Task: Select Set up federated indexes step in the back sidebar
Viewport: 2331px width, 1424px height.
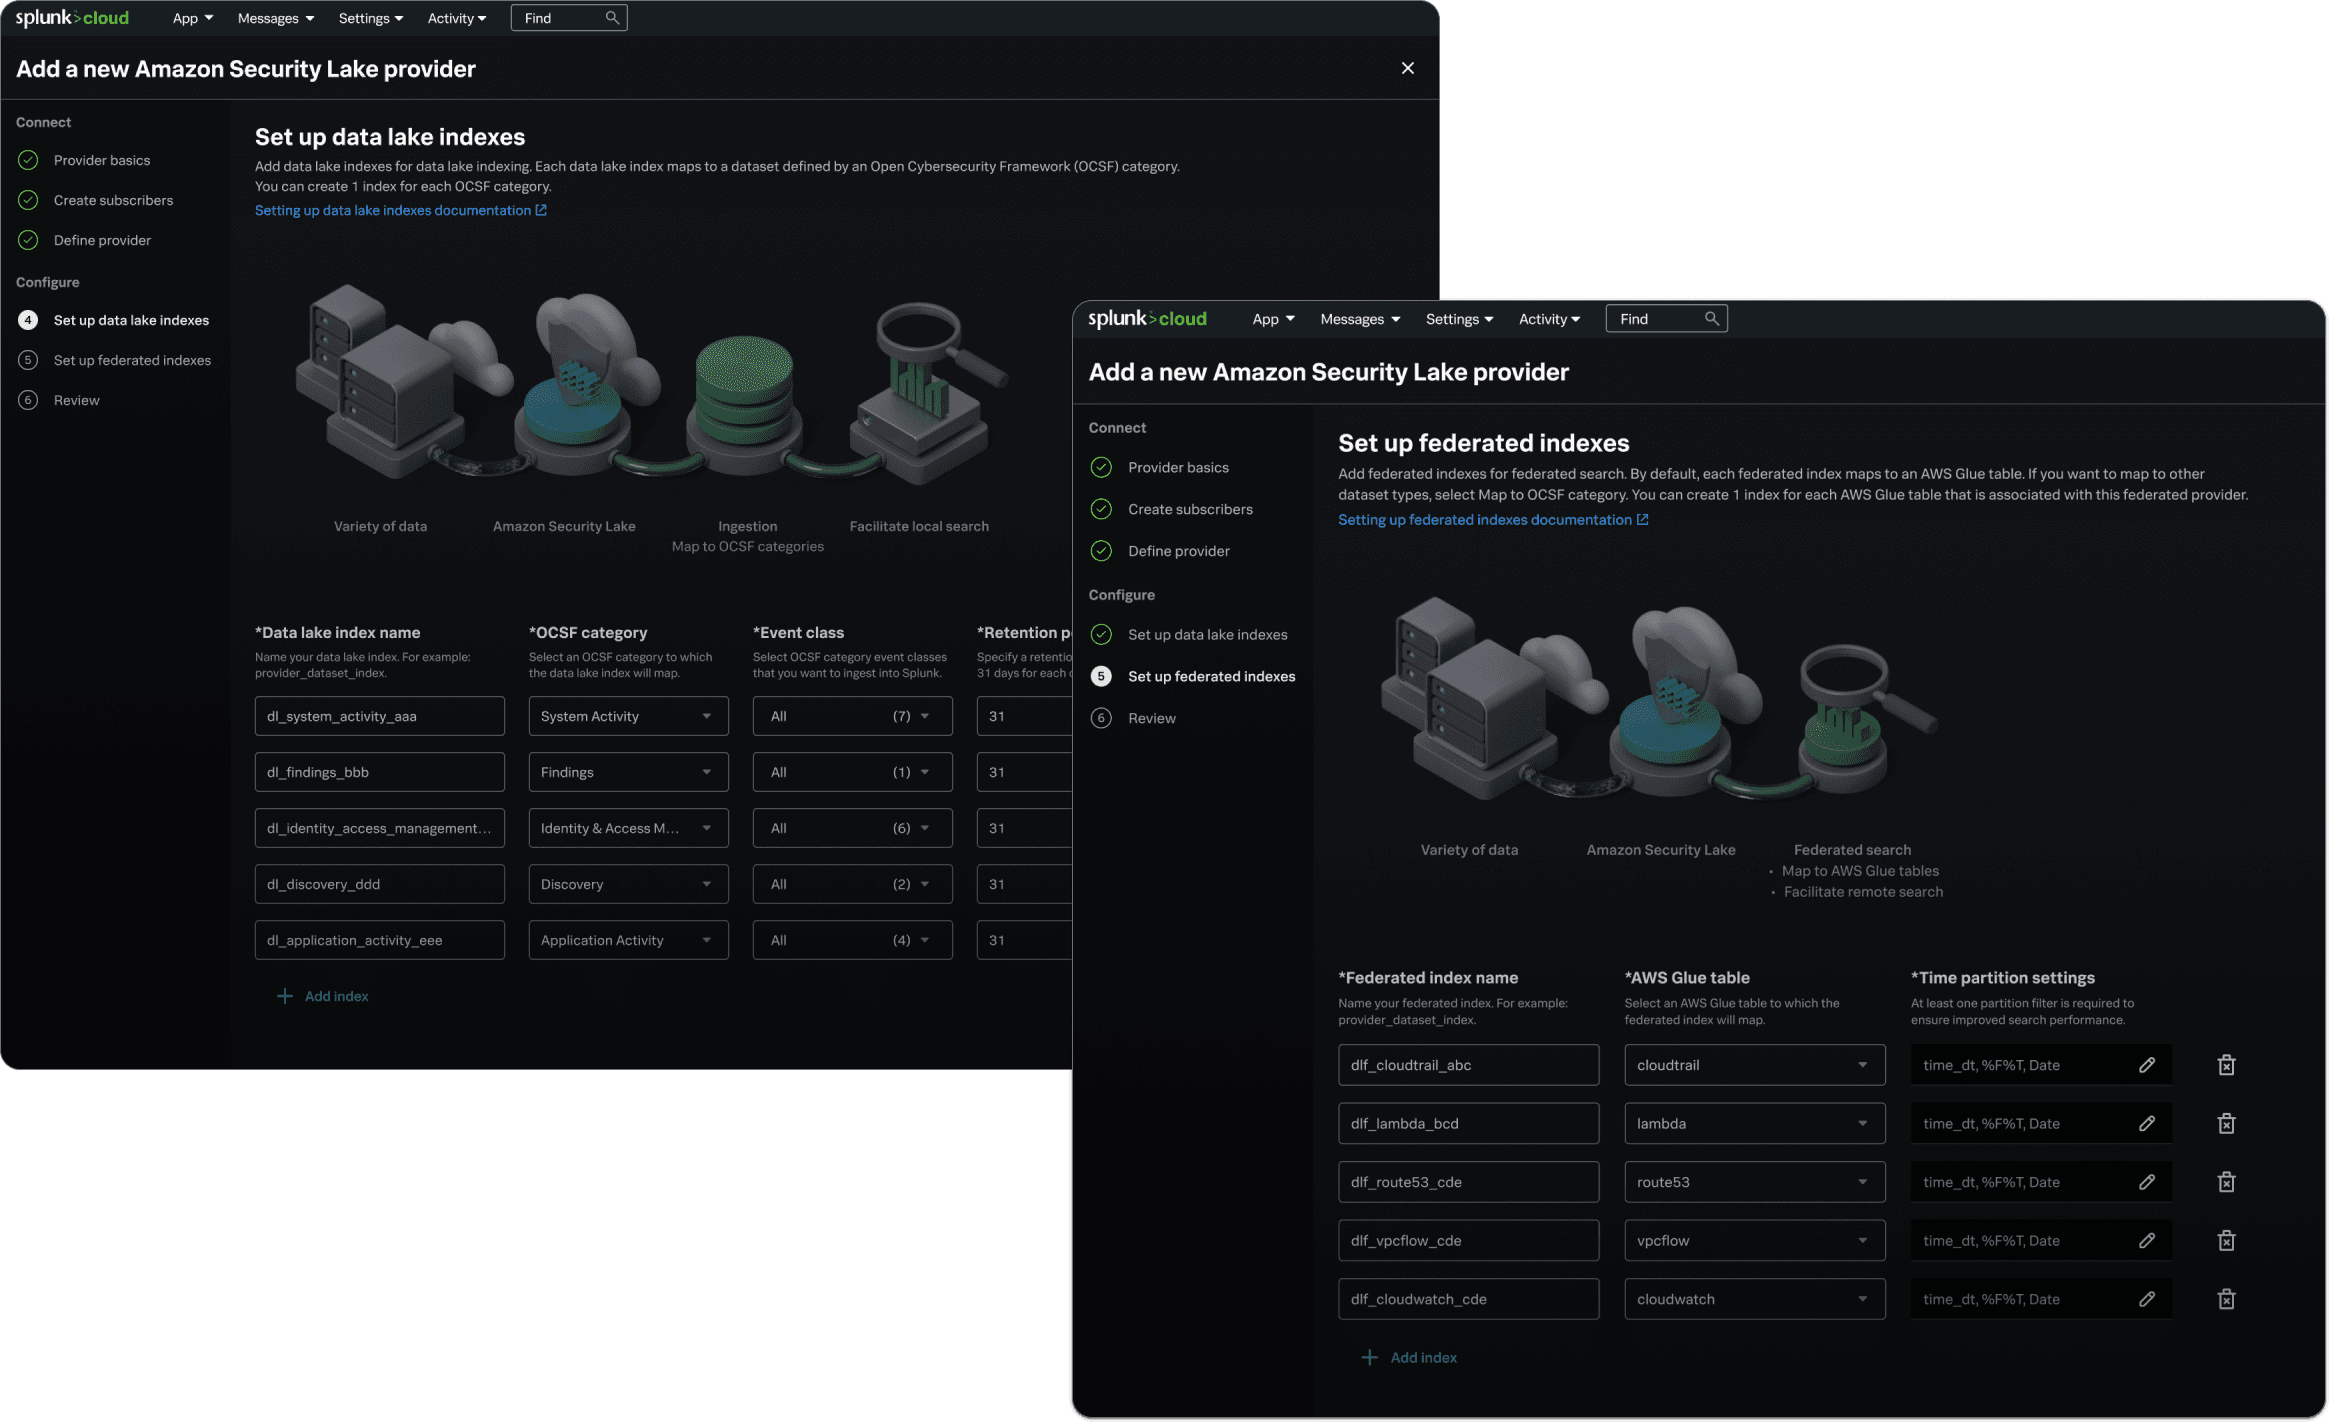Action: pyautogui.click(x=132, y=360)
